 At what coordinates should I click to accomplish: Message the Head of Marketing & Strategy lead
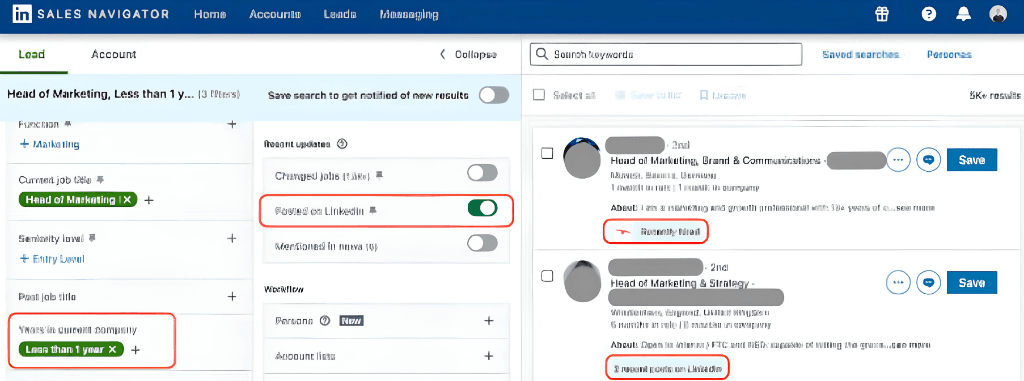coord(929,283)
